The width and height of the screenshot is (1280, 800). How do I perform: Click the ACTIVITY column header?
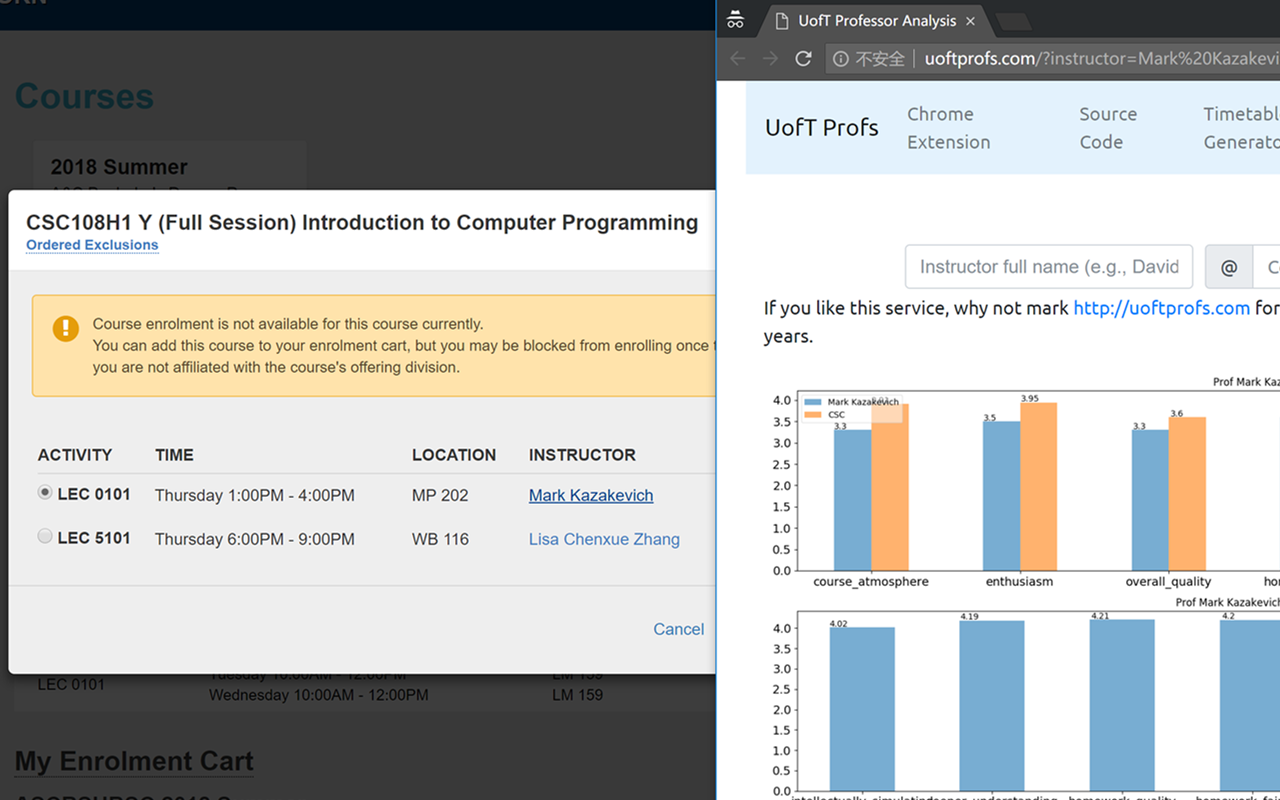(x=75, y=455)
